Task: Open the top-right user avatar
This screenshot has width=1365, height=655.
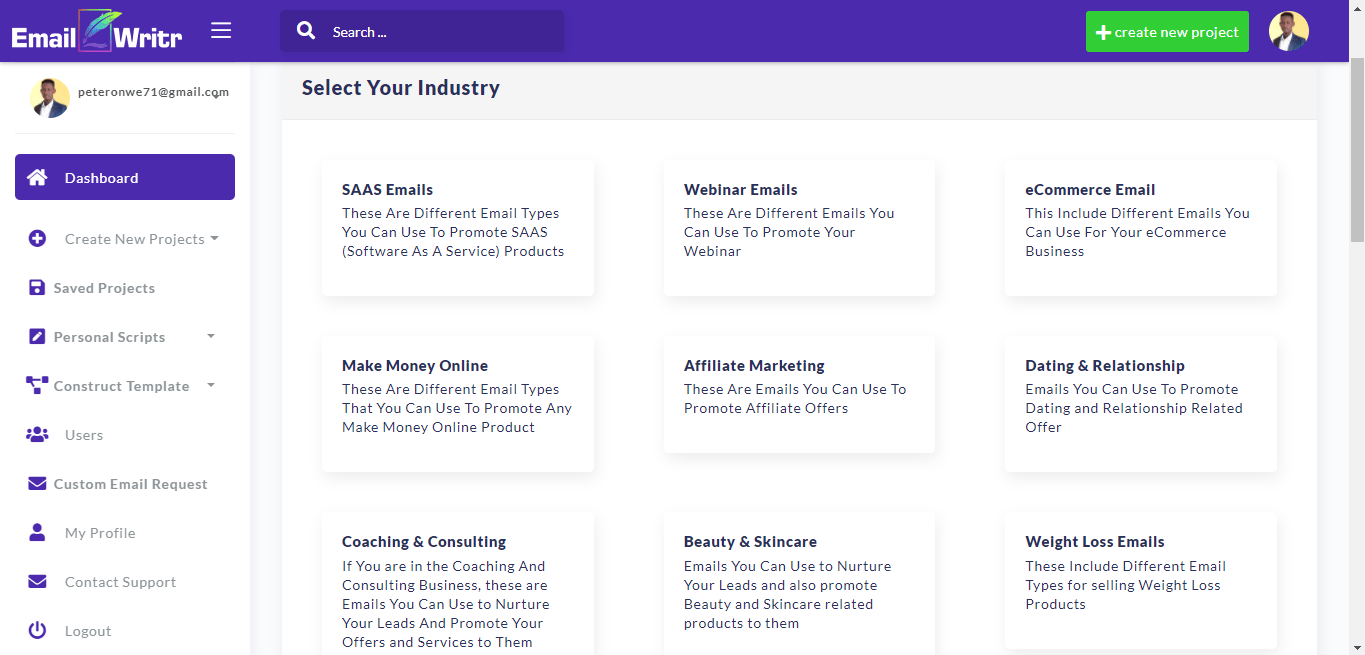Action: pyautogui.click(x=1289, y=32)
